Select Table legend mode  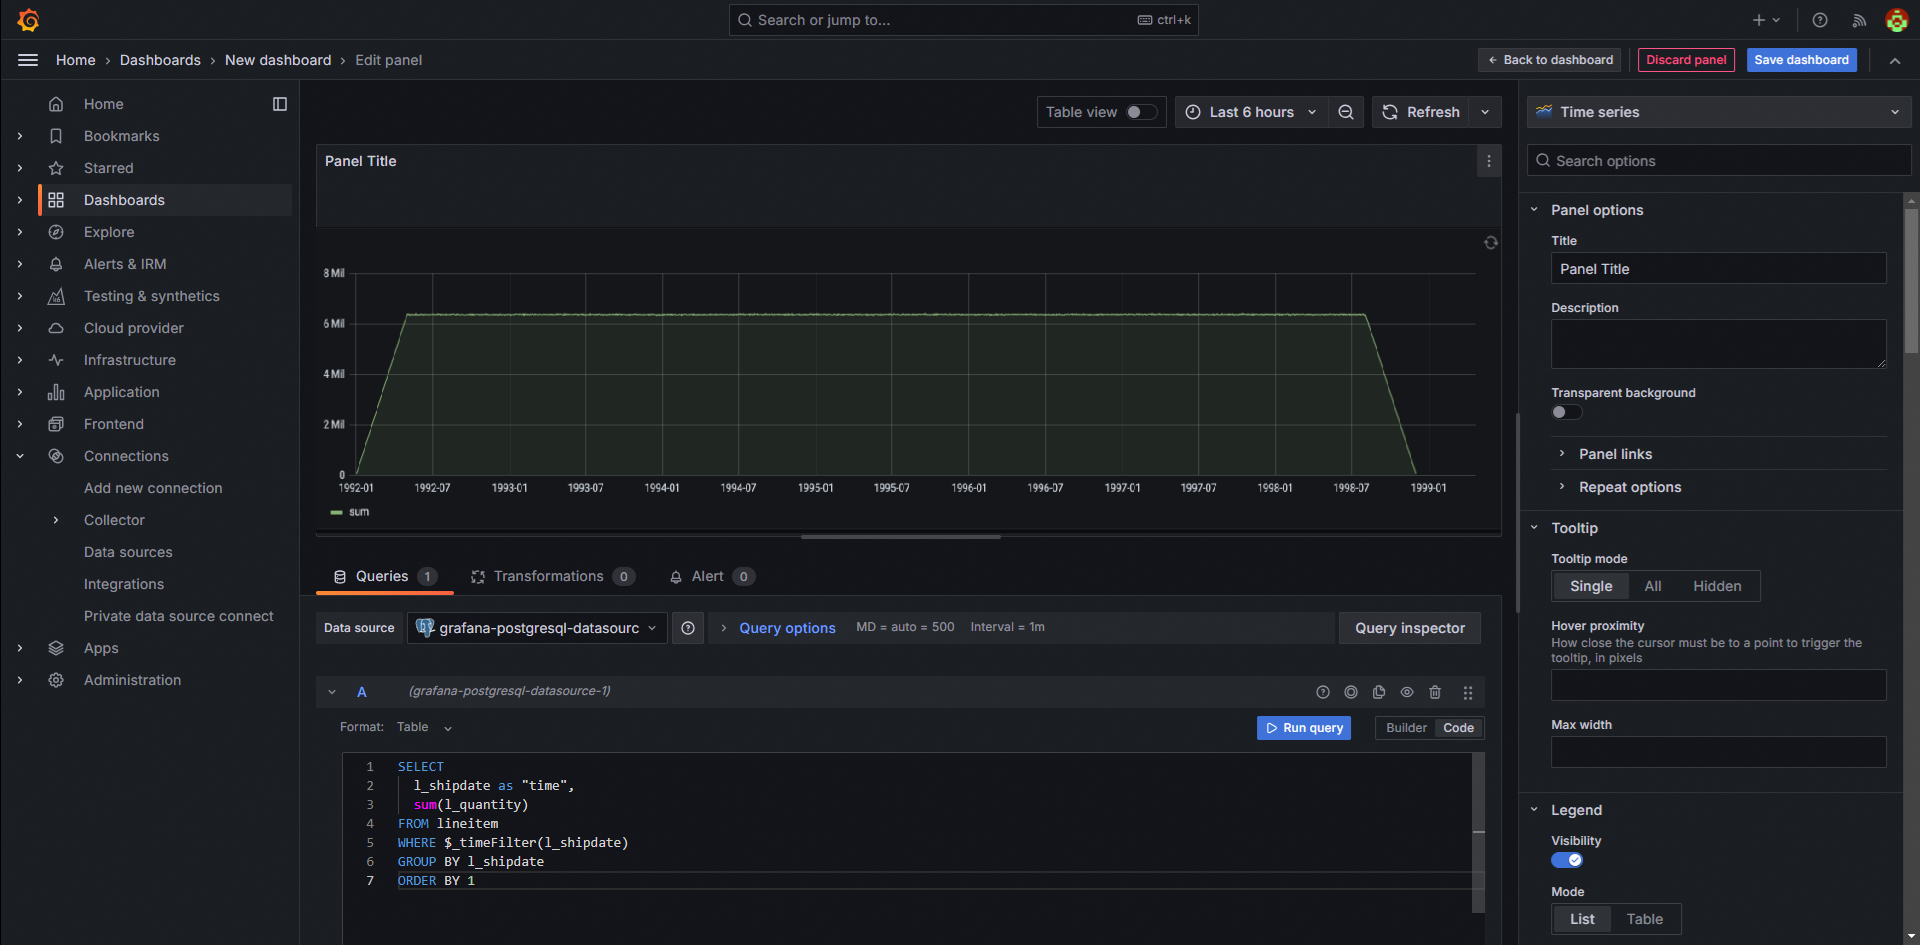pos(1644,919)
